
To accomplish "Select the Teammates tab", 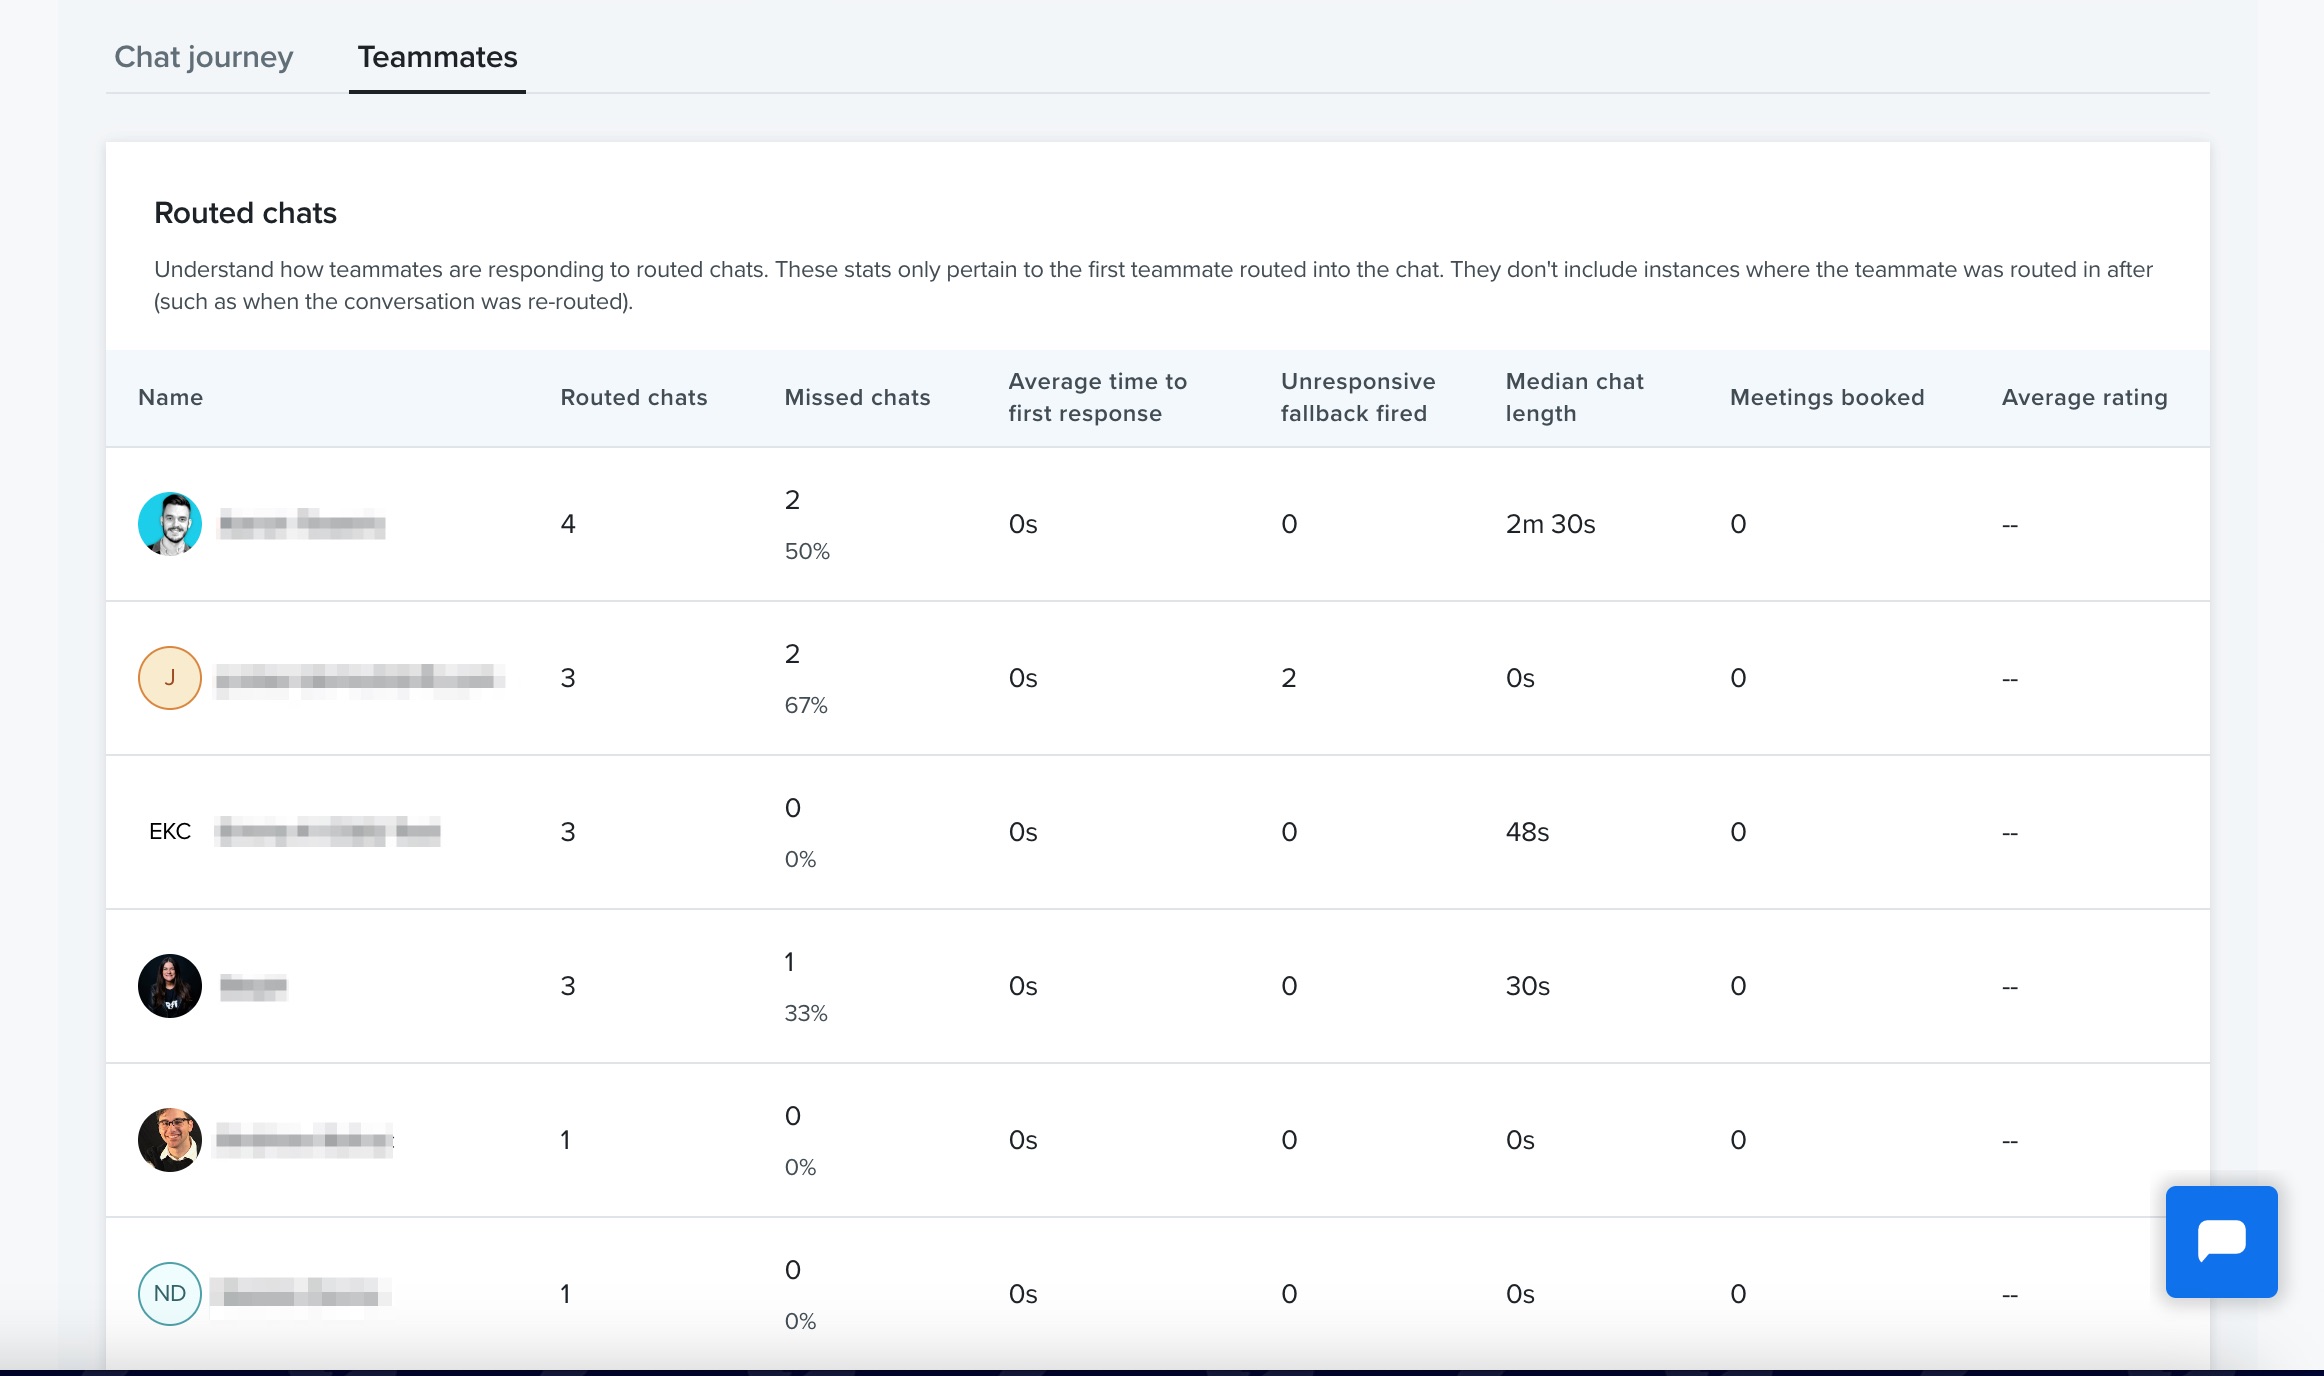I will [437, 57].
